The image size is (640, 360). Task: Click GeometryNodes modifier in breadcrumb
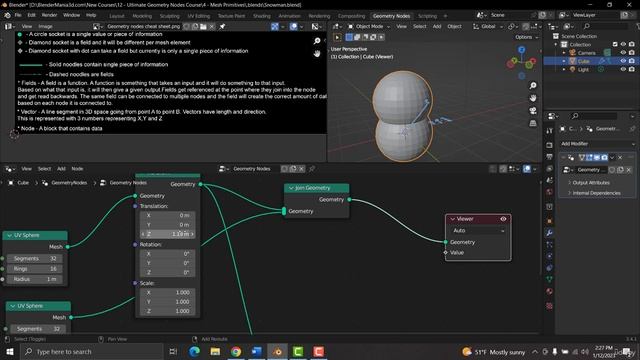point(69,183)
